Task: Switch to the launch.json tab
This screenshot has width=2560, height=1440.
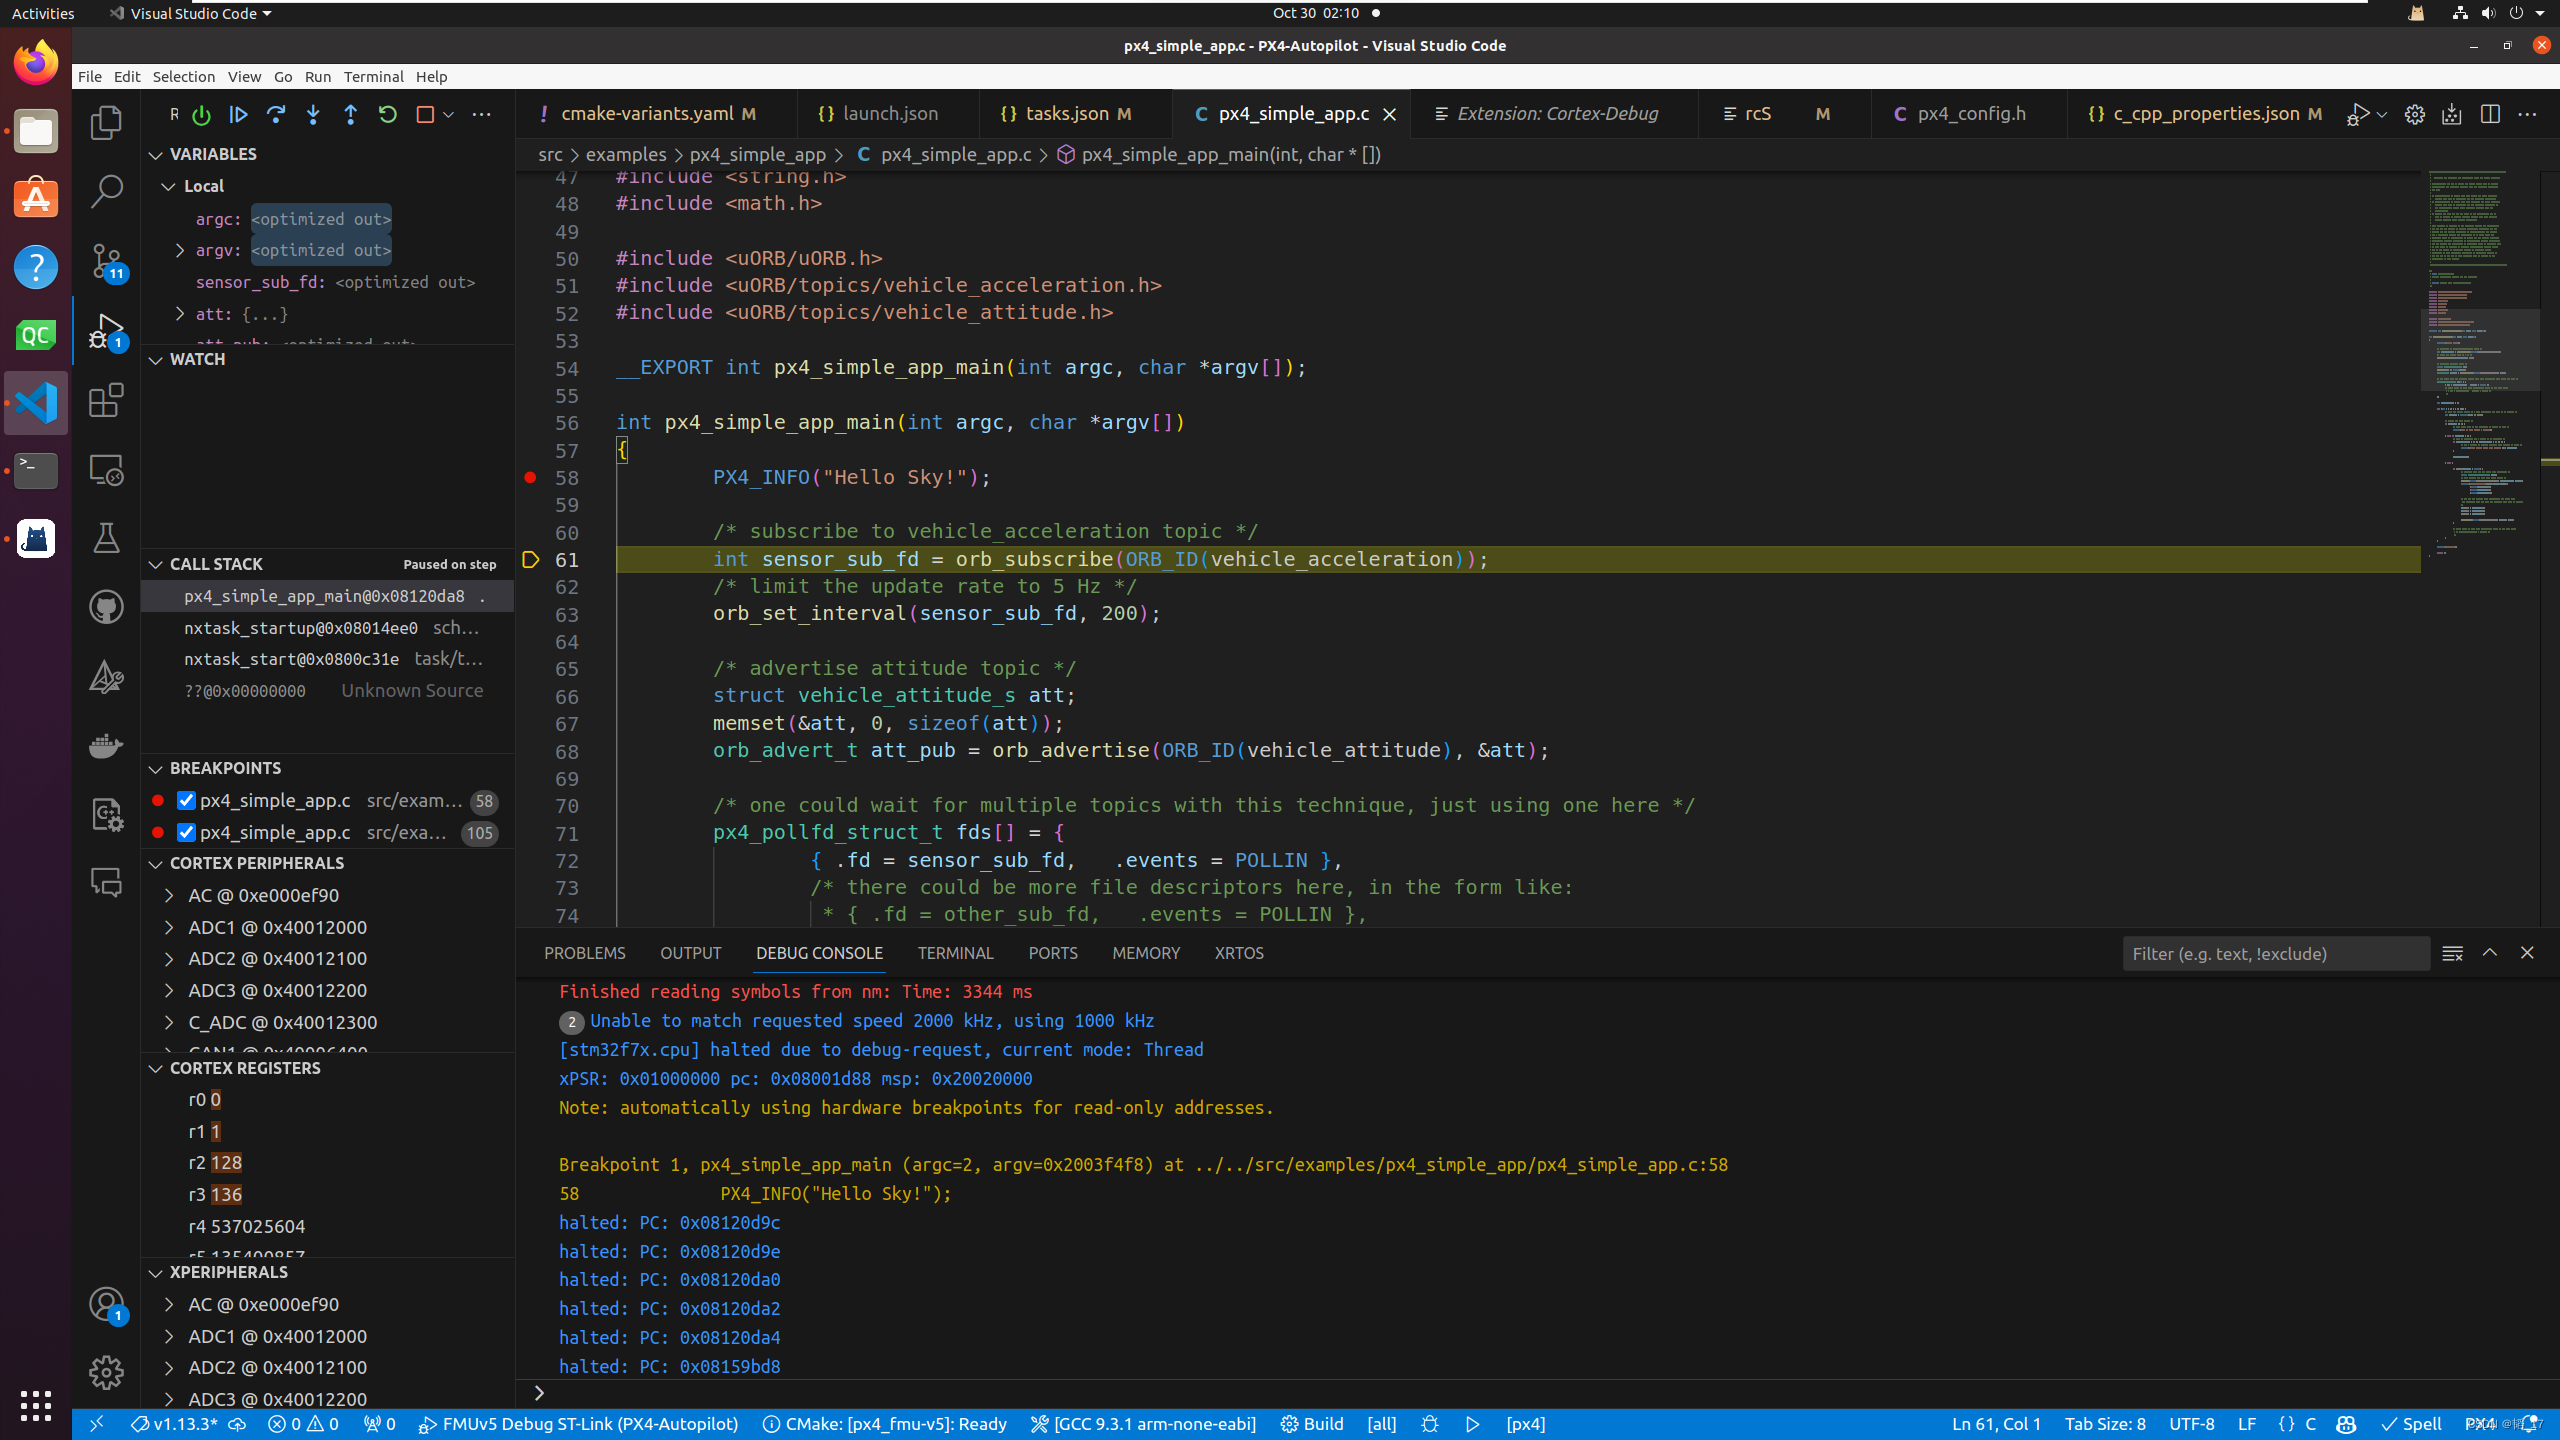Action: (889, 114)
